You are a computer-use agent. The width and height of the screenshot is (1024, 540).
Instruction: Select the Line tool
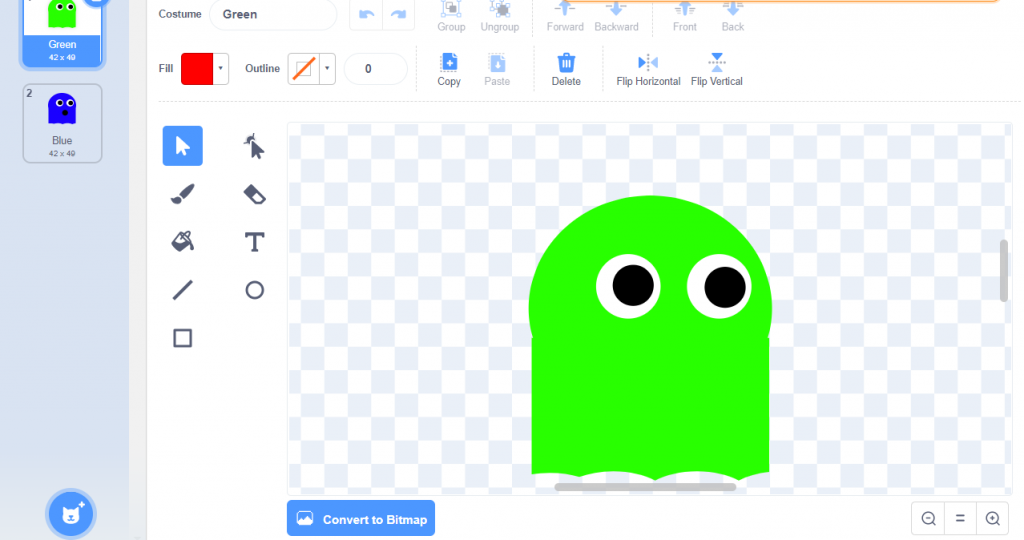pos(182,290)
